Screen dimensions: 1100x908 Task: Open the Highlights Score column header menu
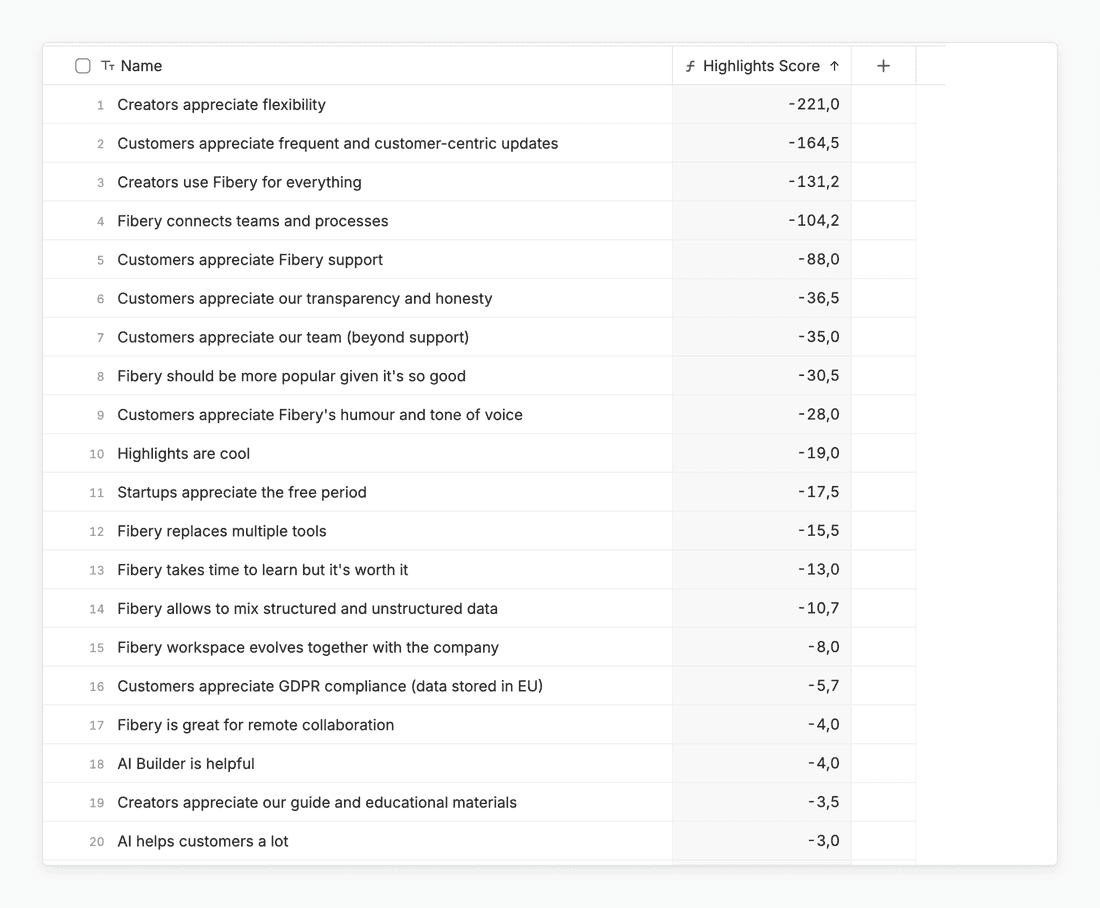click(x=761, y=66)
